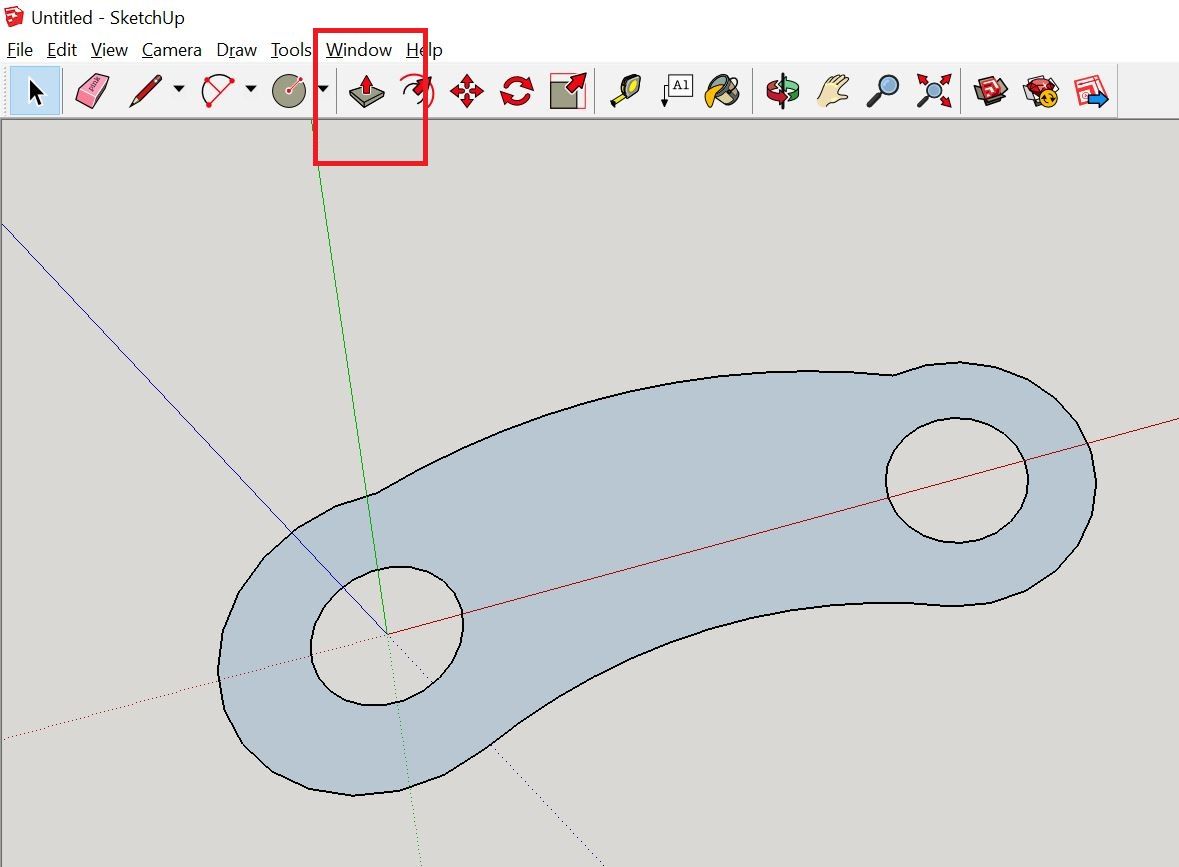Activate the Push/Pull tool
The width and height of the screenshot is (1179, 867).
(x=367, y=91)
